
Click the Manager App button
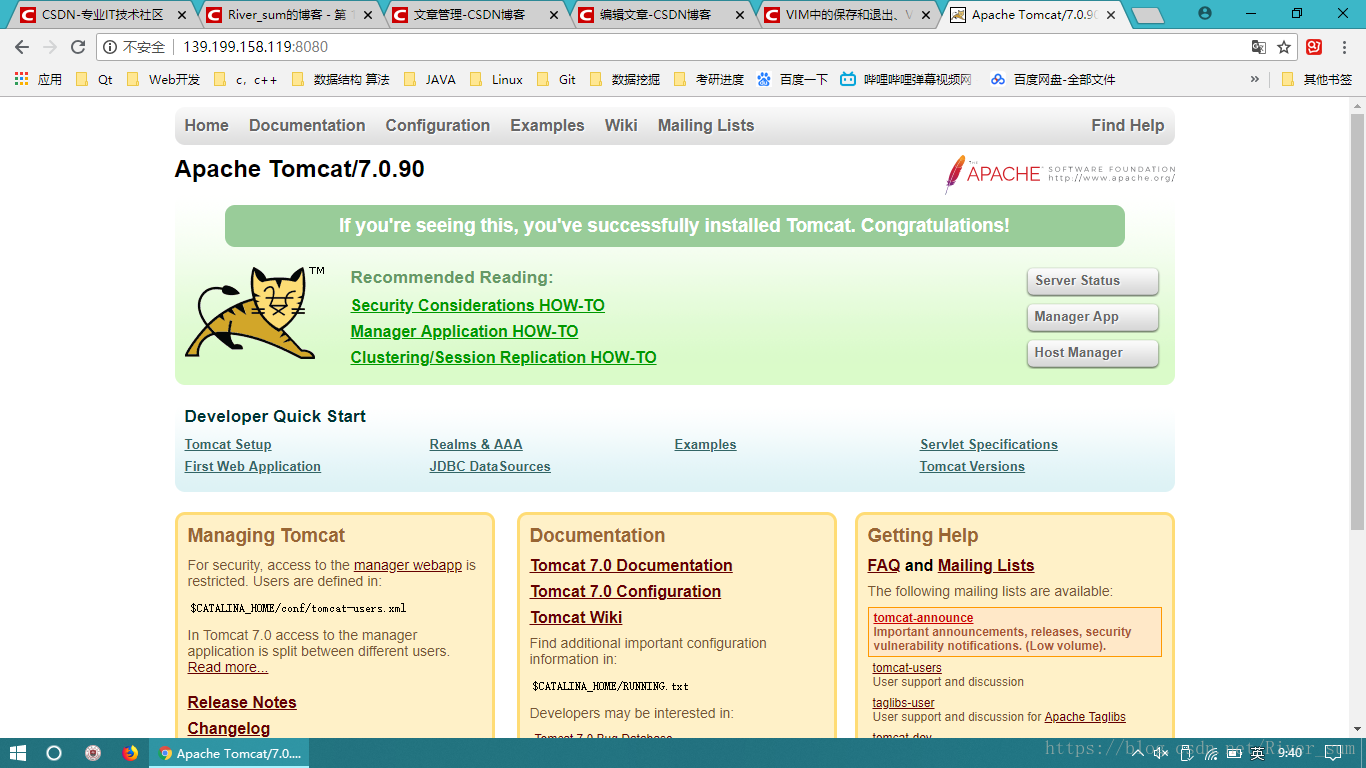click(1092, 317)
